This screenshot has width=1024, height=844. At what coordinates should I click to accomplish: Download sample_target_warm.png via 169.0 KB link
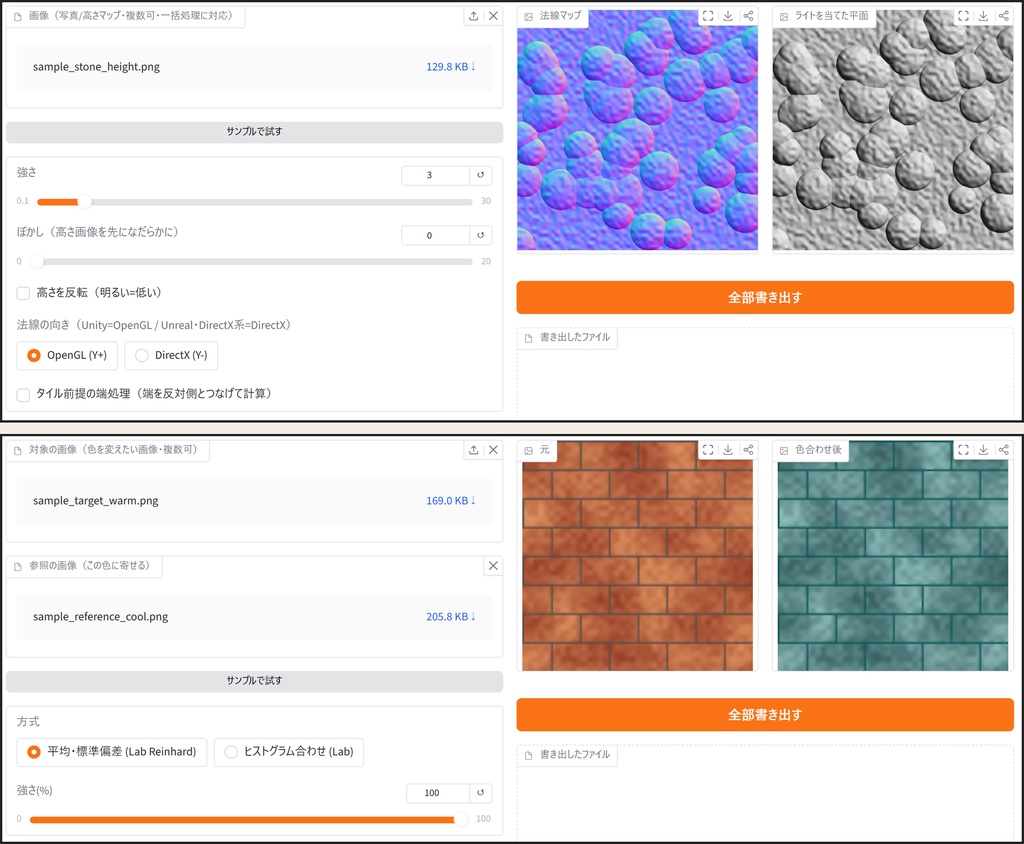451,500
